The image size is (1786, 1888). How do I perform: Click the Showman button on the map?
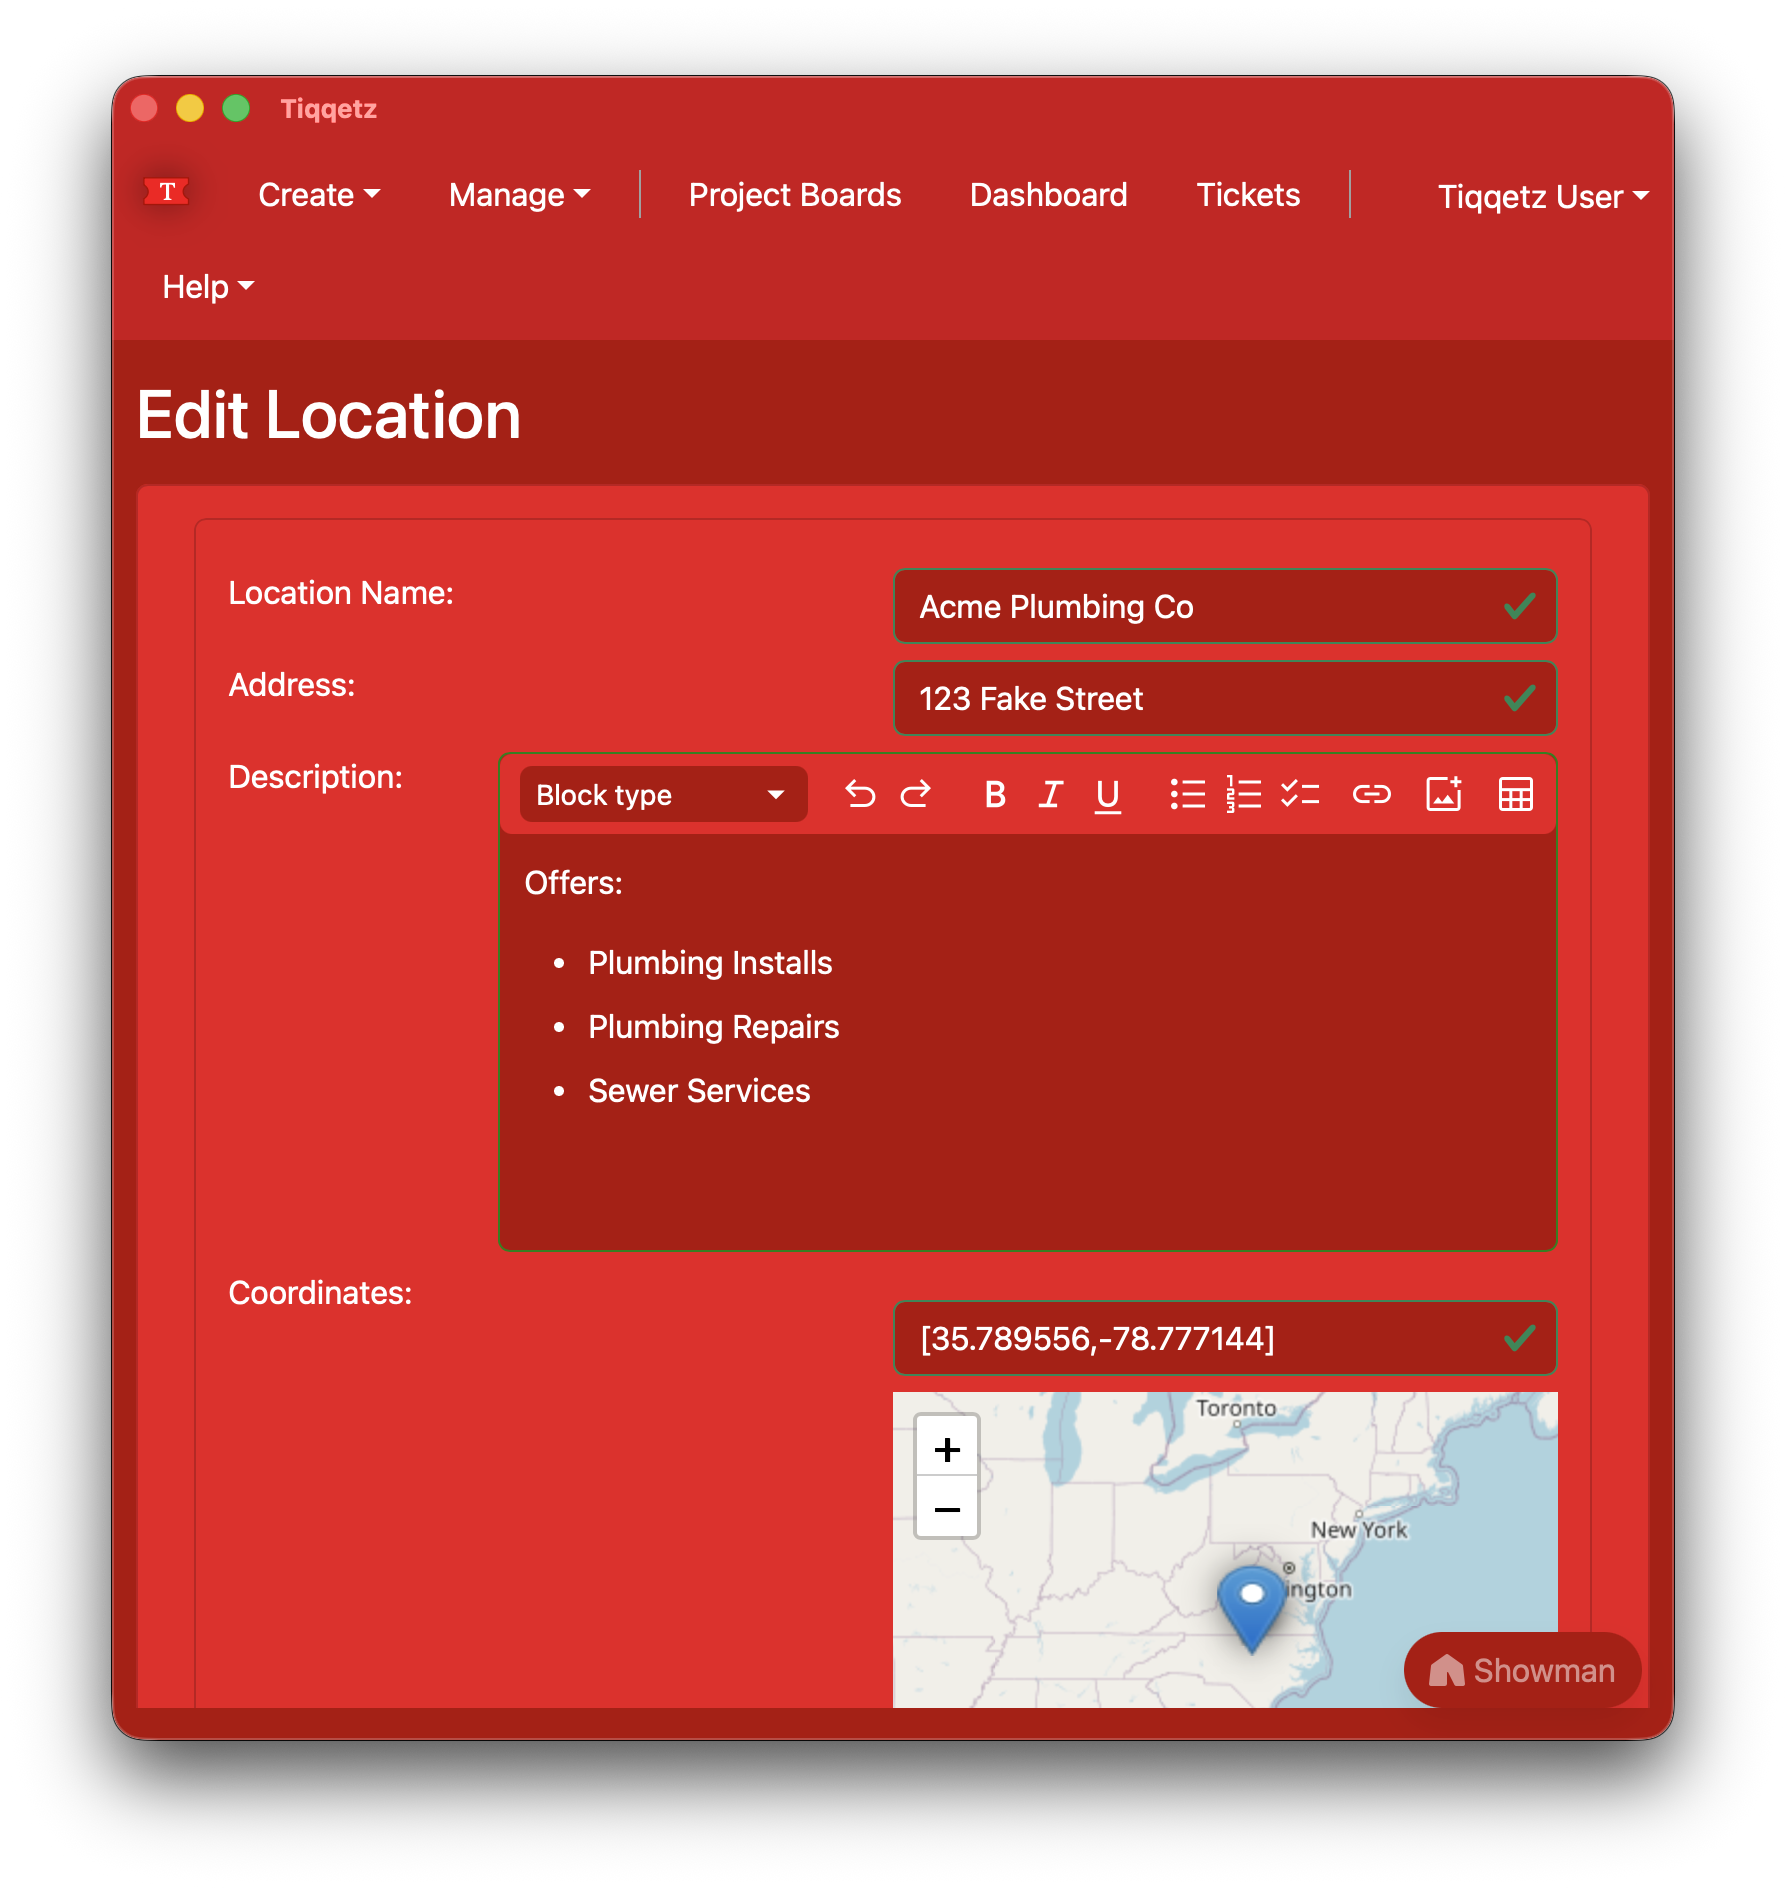click(x=1521, y=1670)
